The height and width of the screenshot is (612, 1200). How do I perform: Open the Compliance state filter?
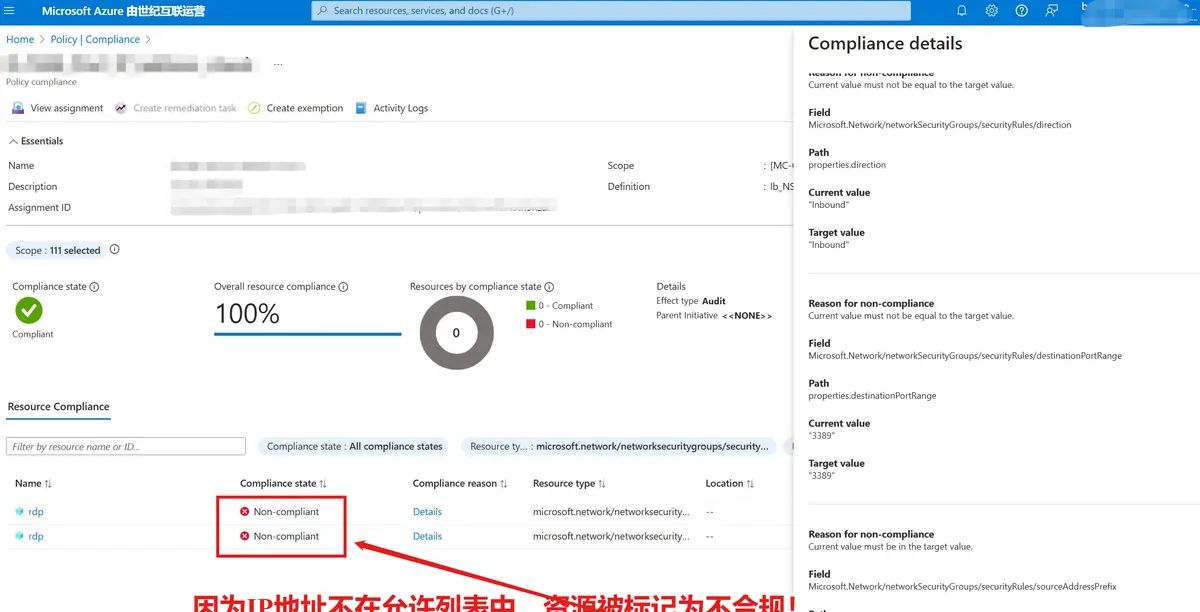coord(354,447)
